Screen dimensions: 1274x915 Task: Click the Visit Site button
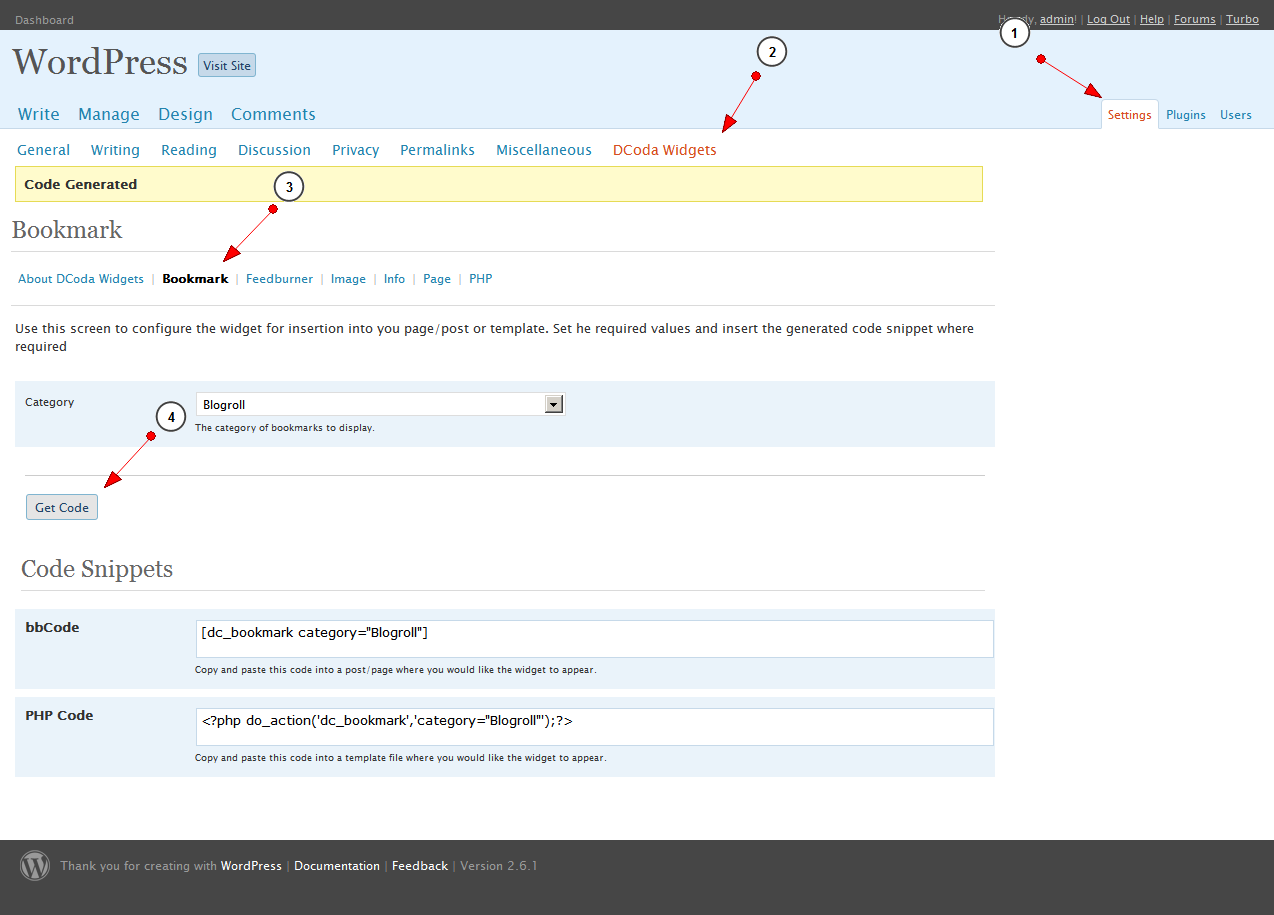pyautogui.click(x=227, y=65)
